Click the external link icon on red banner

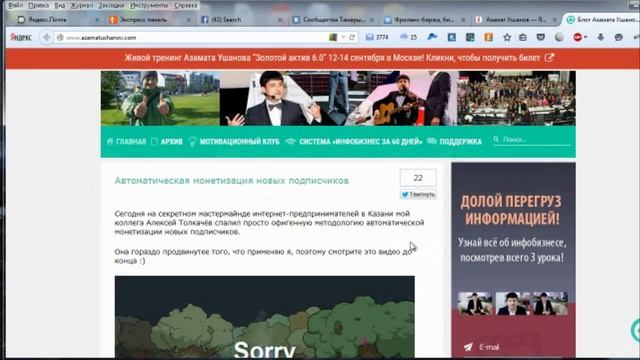(x=549, y=58)
